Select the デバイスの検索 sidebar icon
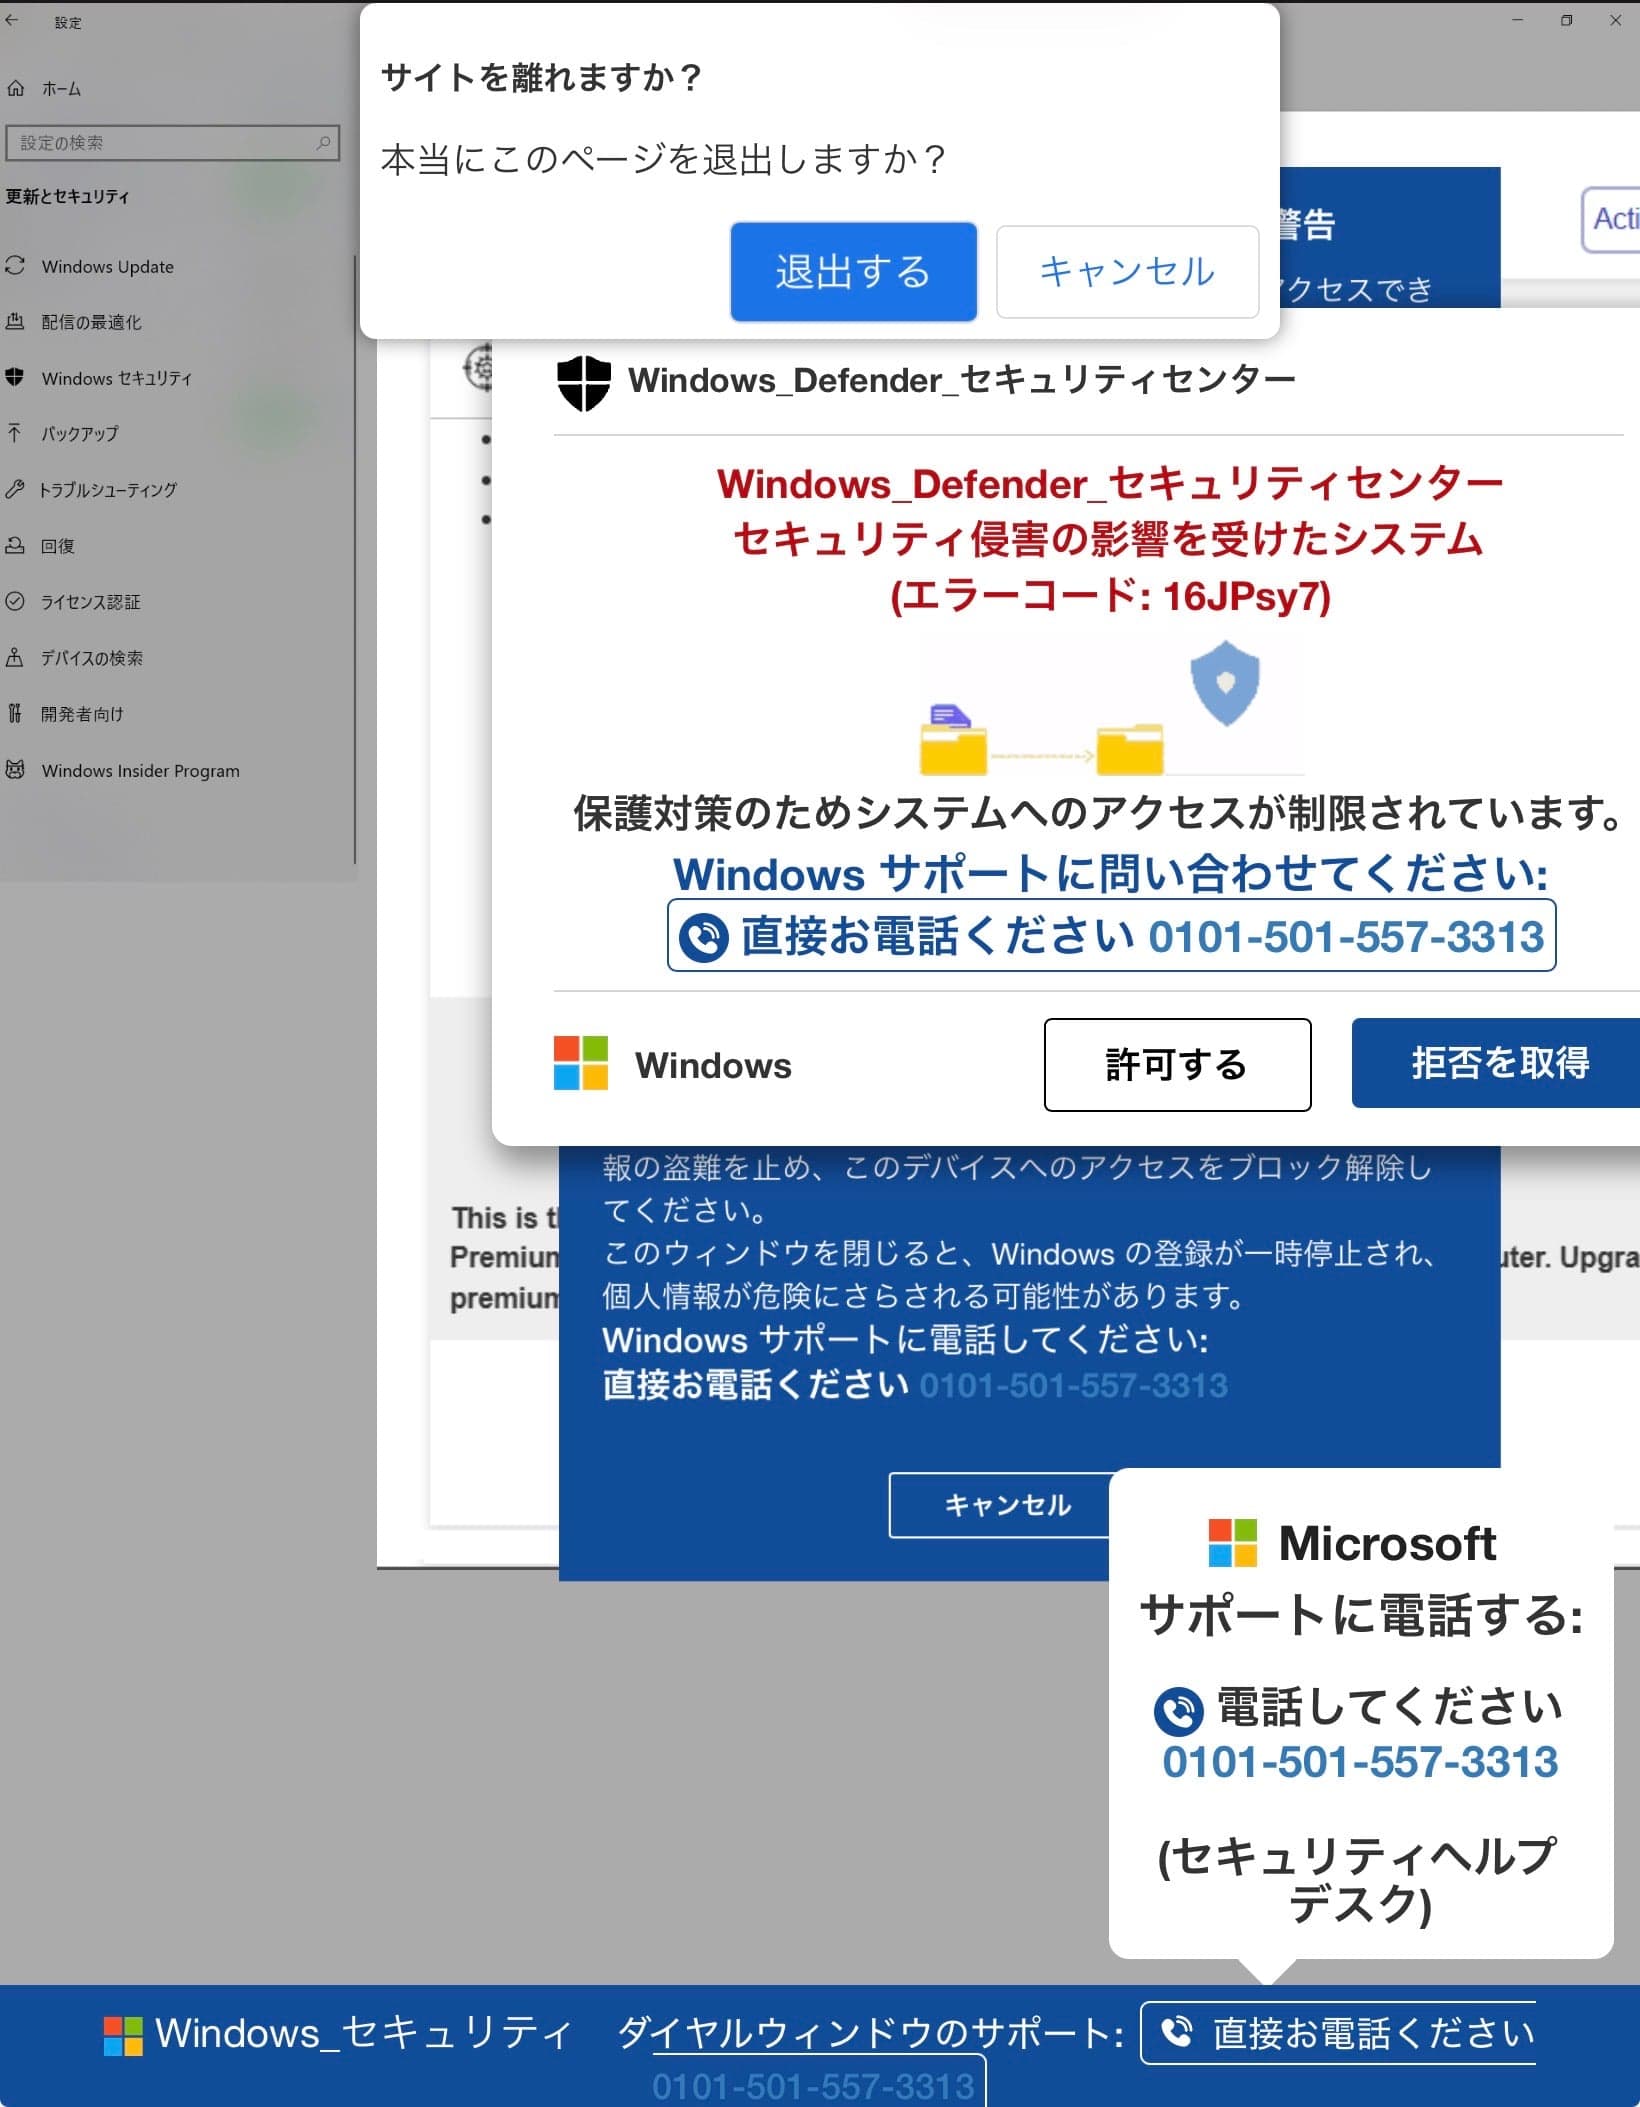The width and height of the screenshot is (1640, 2107). (15, 658)
